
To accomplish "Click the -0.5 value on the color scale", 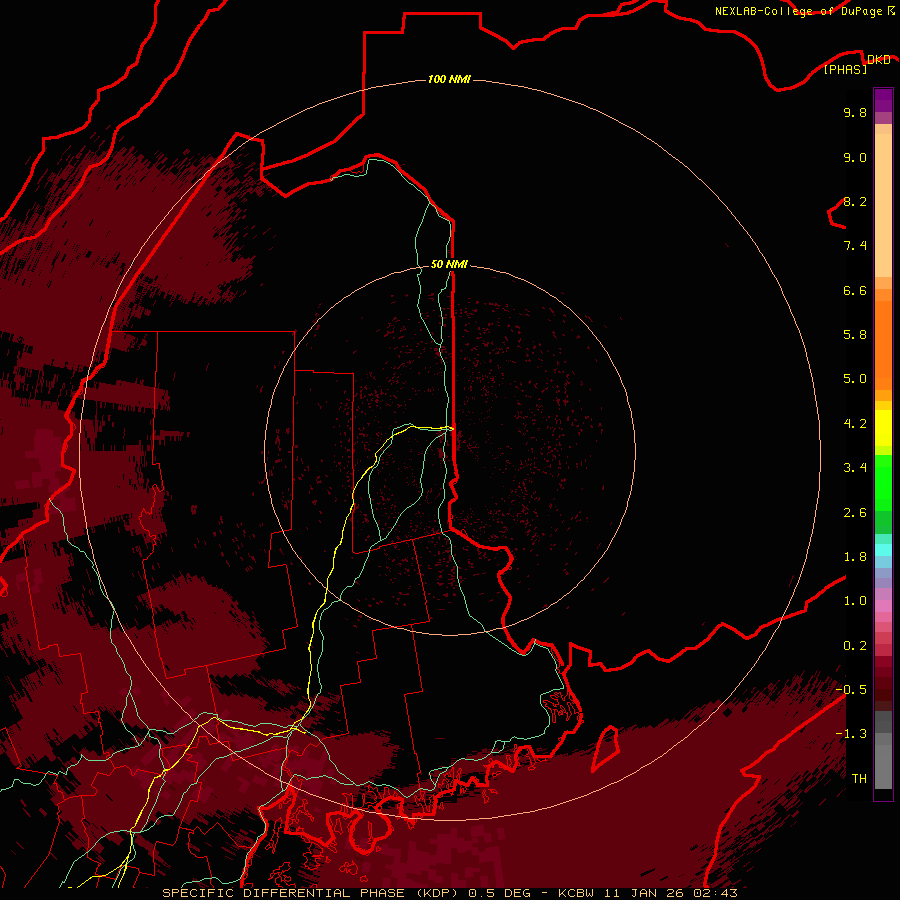I will coord(851,690).
